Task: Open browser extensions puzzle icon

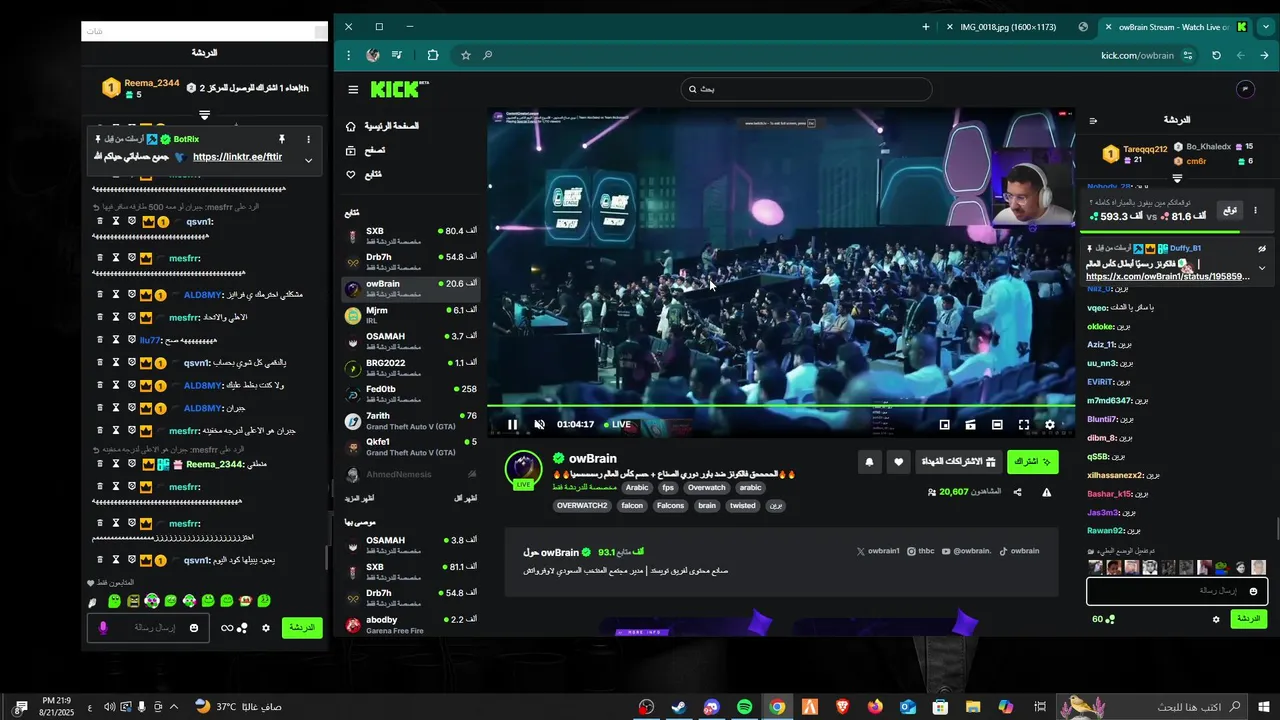Action: [x=433, y=55]
